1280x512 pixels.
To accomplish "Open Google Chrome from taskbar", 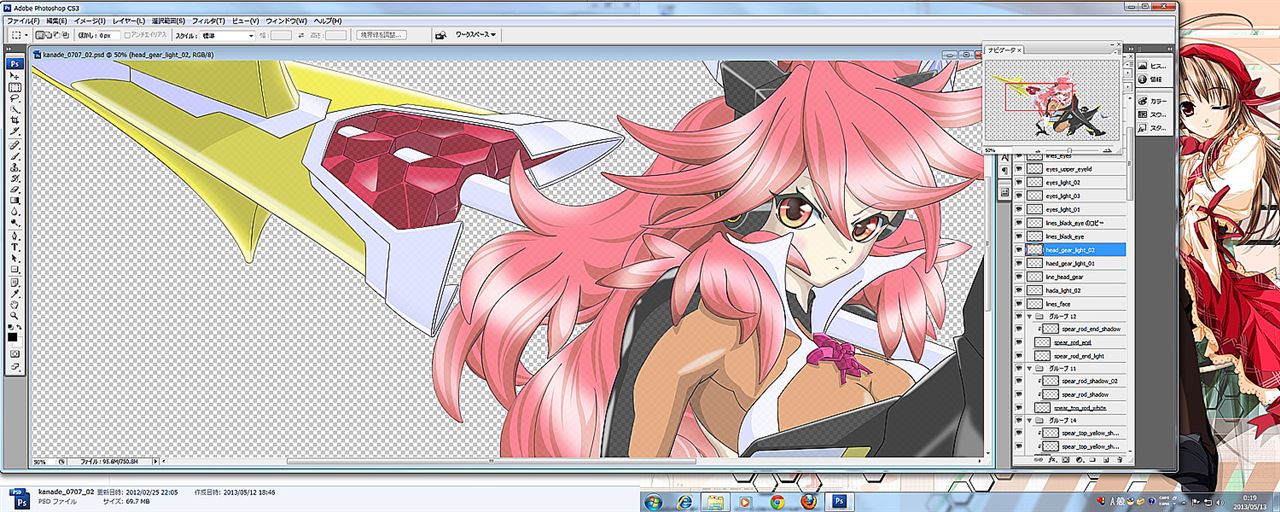I will (776, 501).
